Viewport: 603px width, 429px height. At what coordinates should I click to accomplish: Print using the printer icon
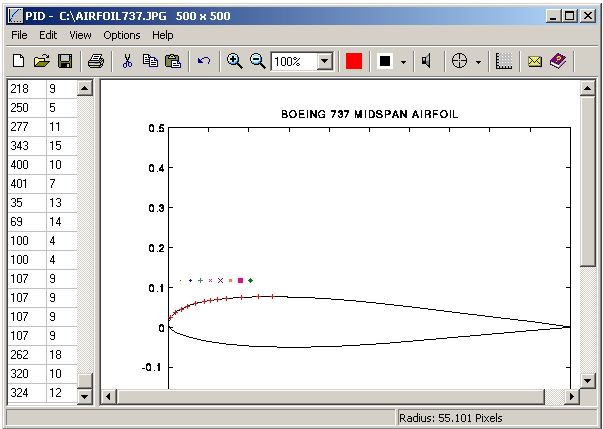click(96, 61)
